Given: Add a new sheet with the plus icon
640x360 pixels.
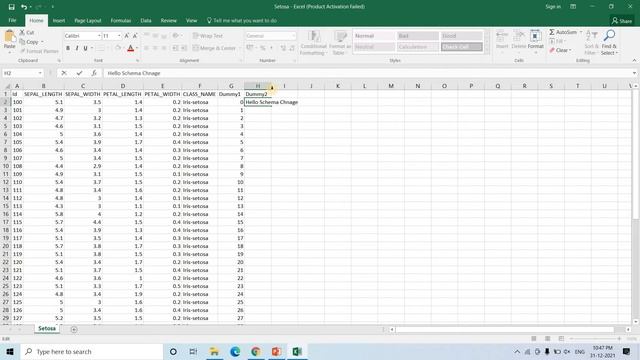Looking at the screenshot, I should coord(74,329).
